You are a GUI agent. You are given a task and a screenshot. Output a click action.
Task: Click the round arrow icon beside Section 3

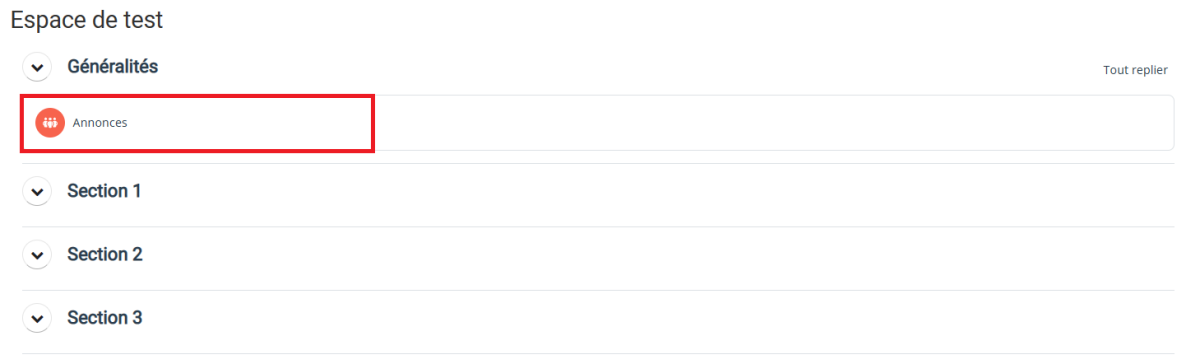37,318
